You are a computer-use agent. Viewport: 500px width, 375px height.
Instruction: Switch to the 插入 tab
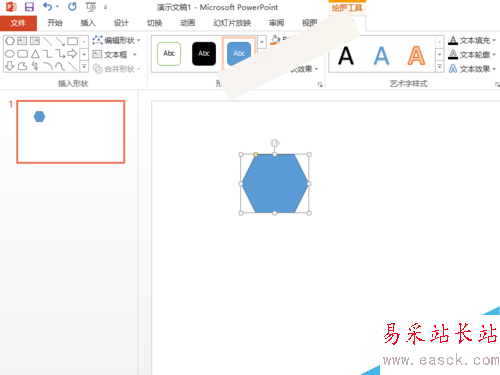88,23
